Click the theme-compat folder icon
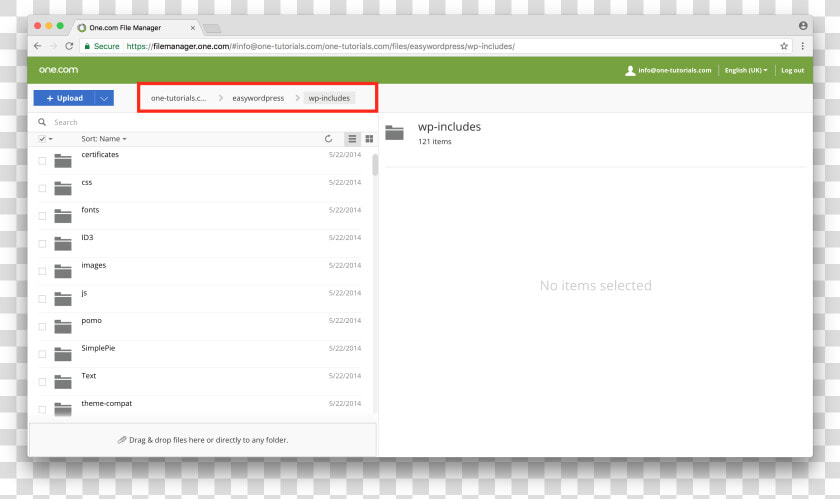Viewport: 840px width, 499px height. 63,409
